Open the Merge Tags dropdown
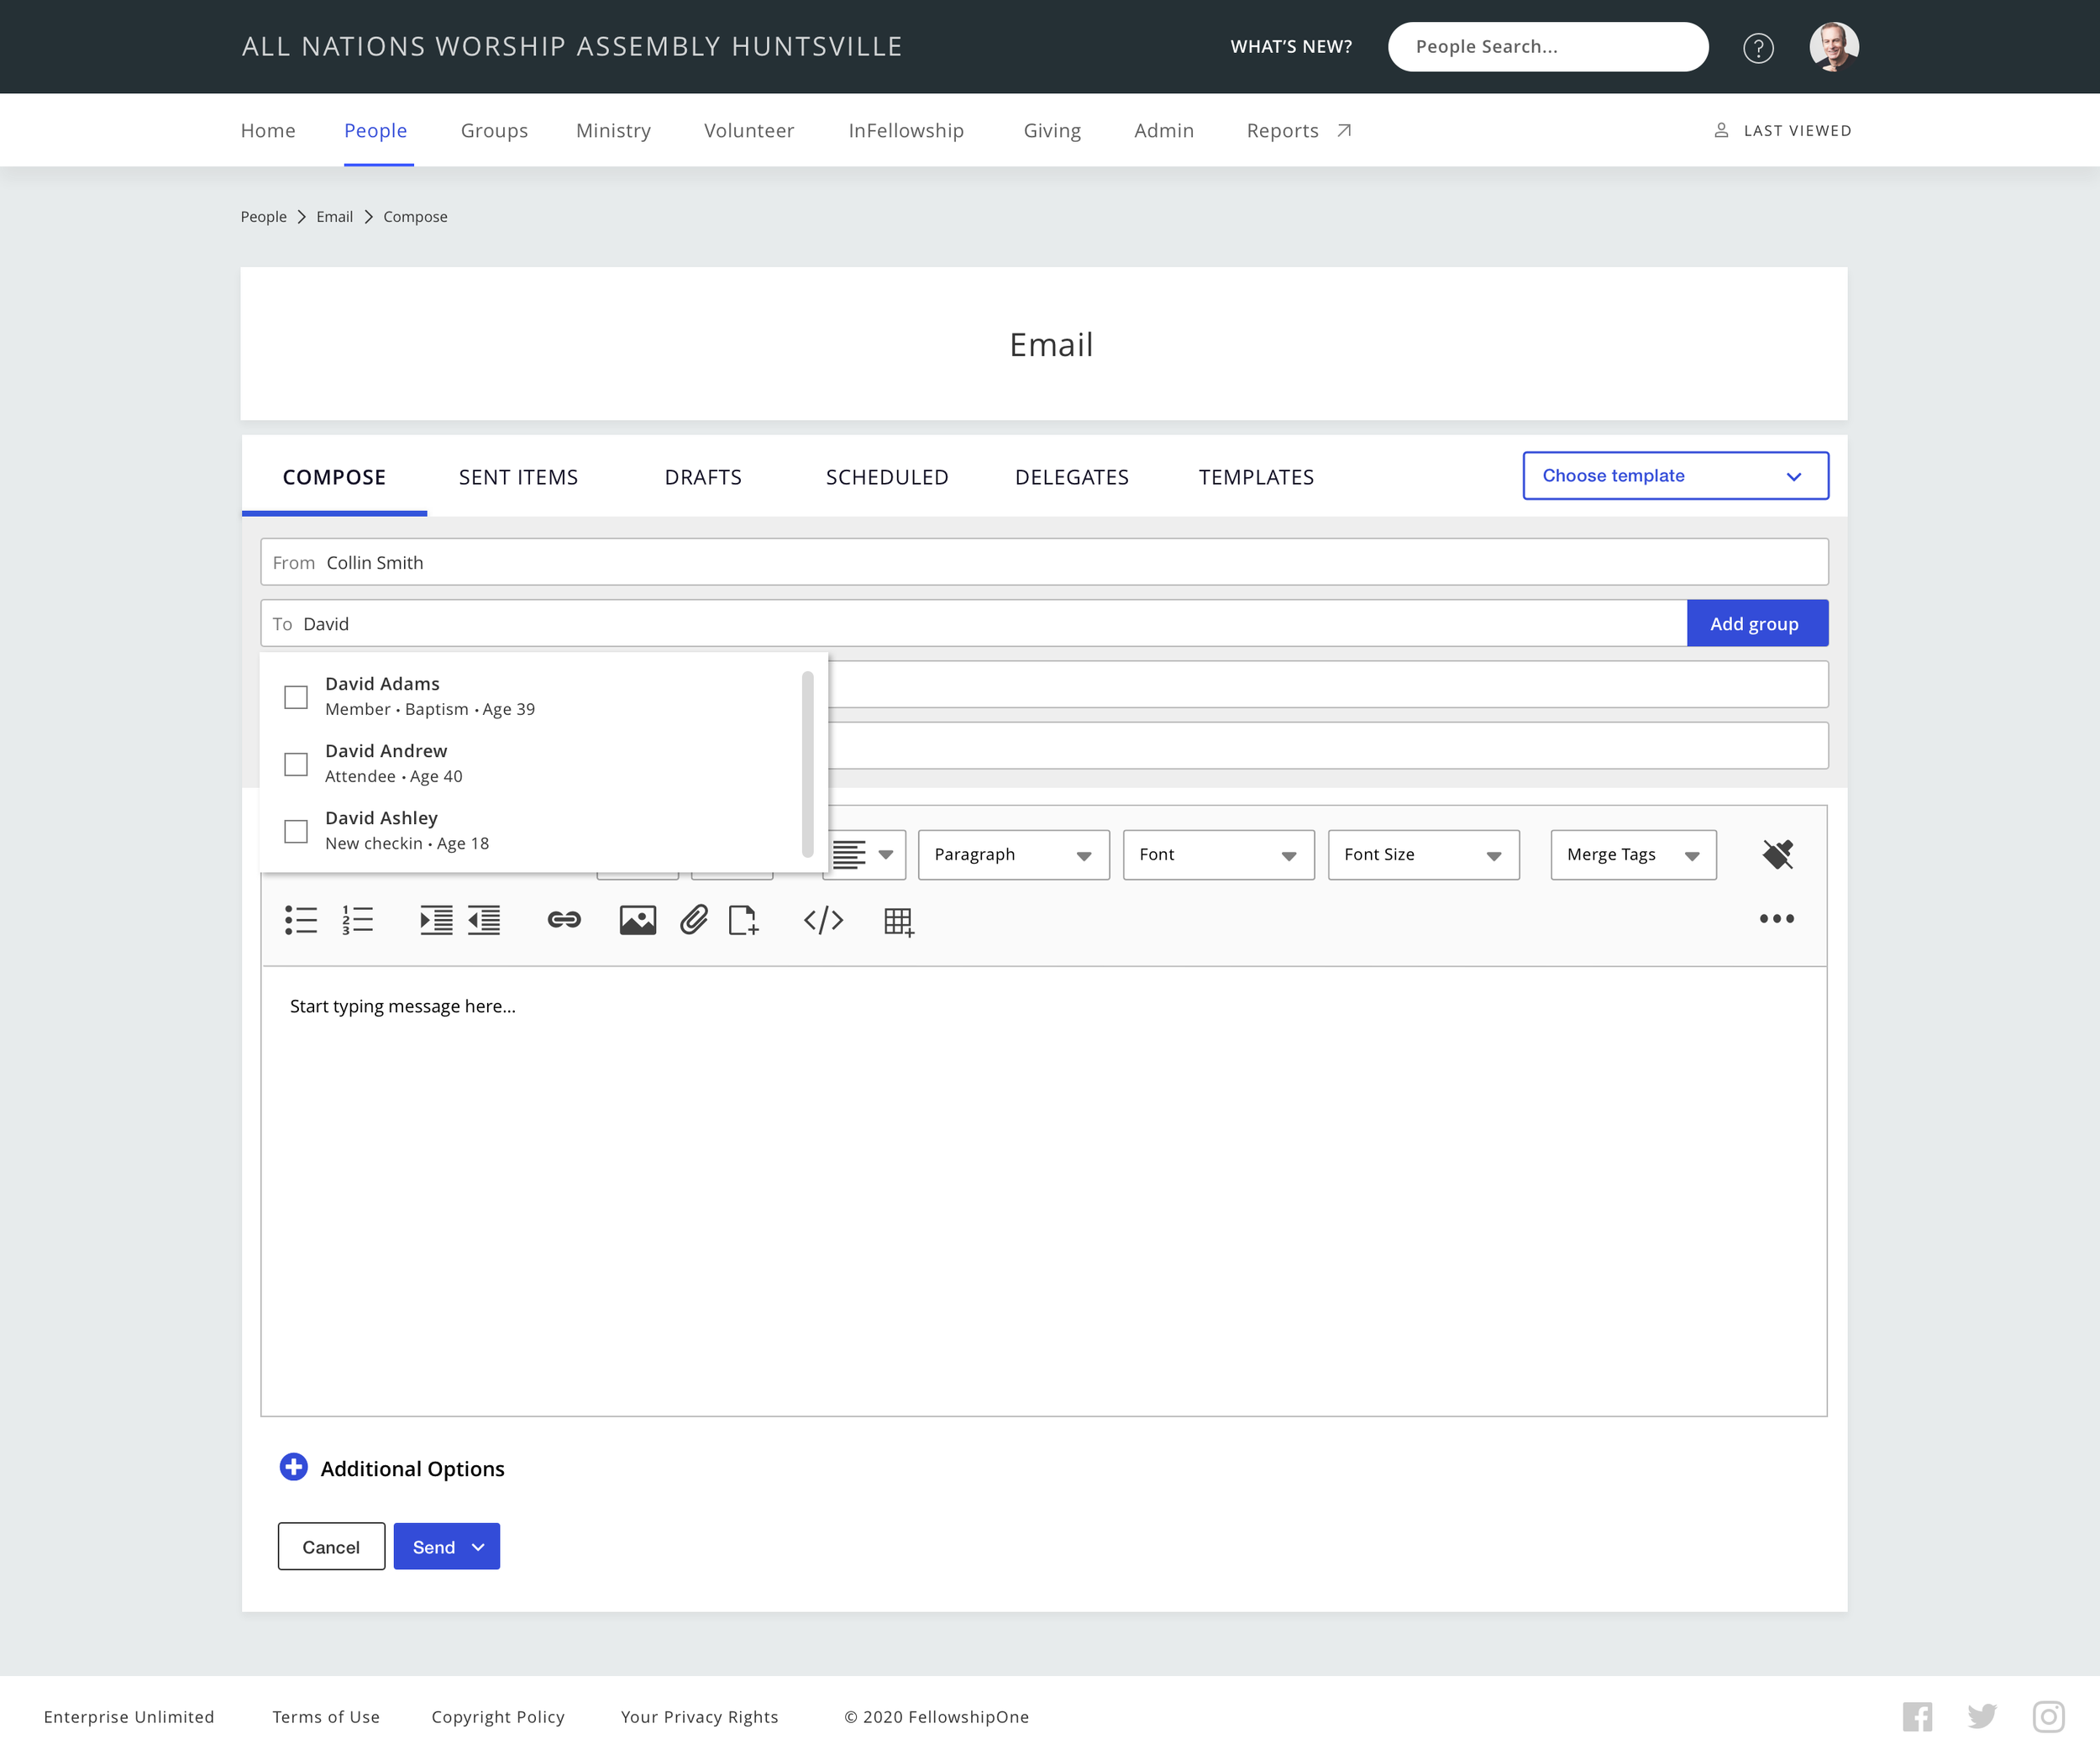 pos(1632,855)
